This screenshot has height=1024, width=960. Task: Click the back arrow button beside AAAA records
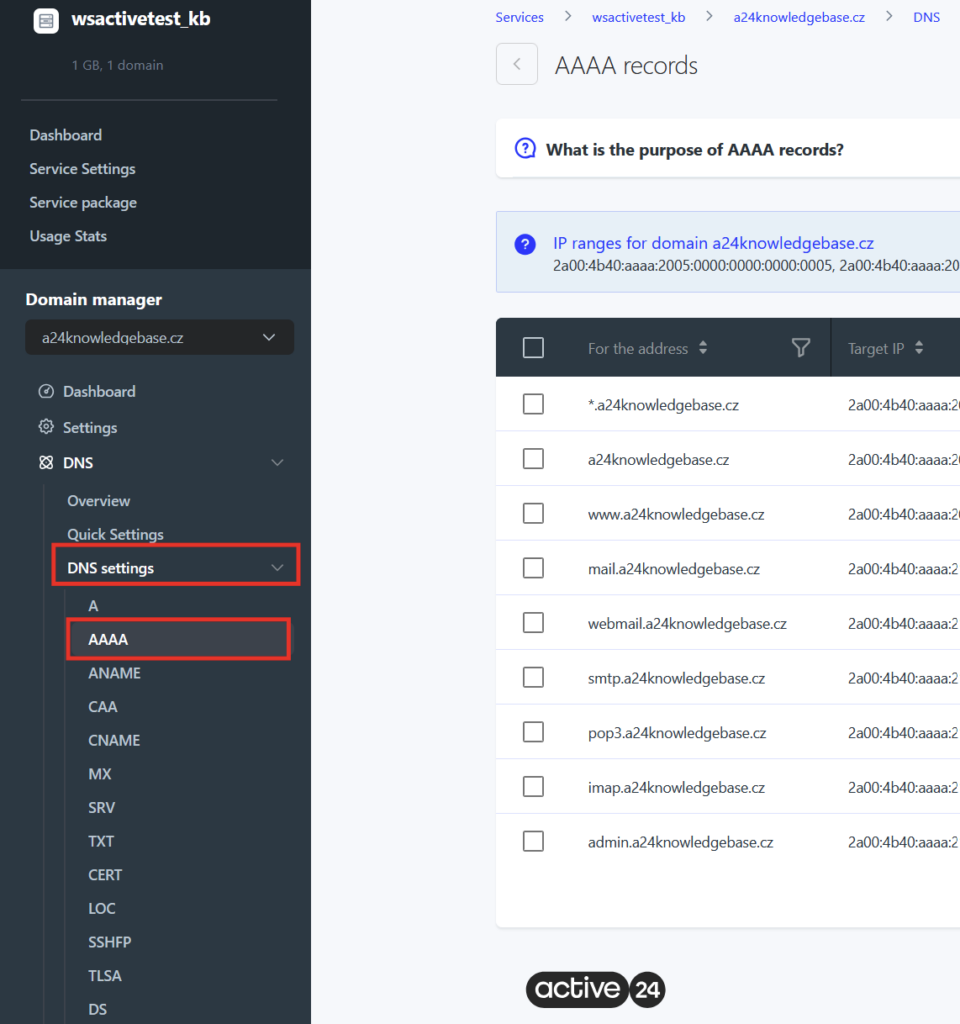coord(517,64)
